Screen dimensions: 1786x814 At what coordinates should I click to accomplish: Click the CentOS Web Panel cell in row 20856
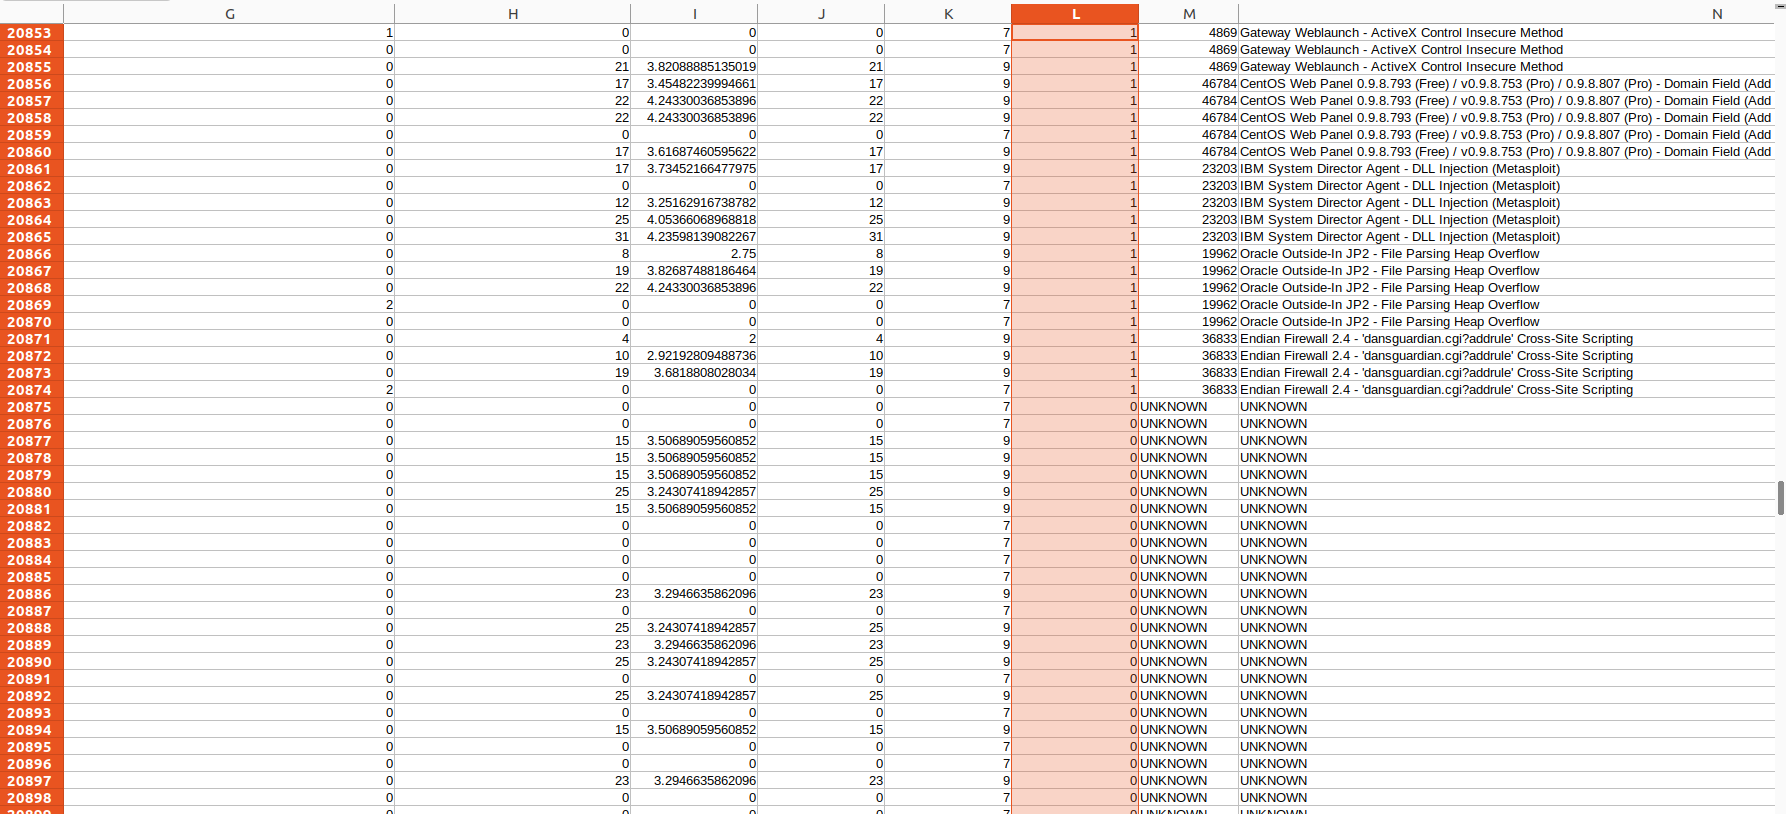tap(1504, 84)
